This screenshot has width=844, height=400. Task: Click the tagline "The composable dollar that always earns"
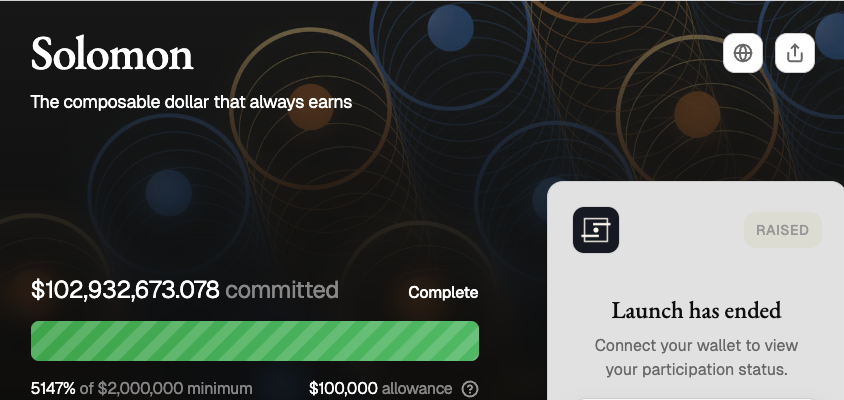pyautogui.click(x=191, y=102)
